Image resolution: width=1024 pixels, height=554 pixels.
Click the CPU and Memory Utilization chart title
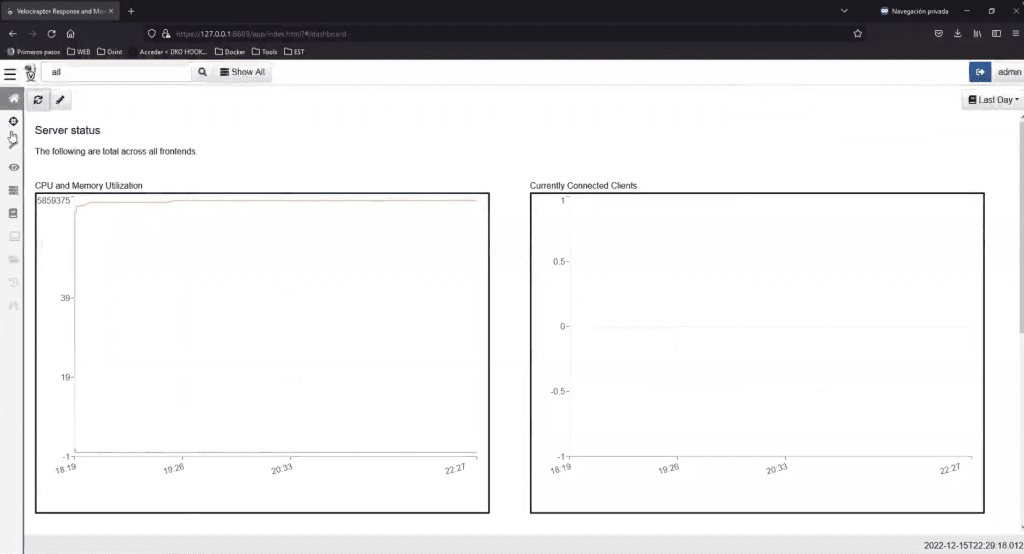point(88,186)
